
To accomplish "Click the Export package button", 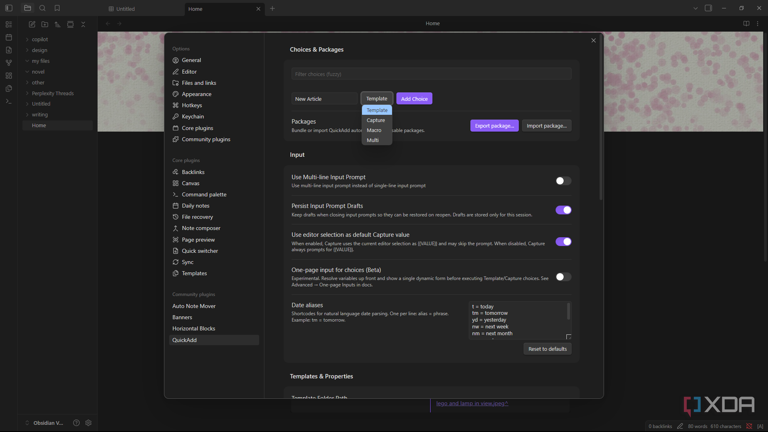I will (x=494, y=126).
